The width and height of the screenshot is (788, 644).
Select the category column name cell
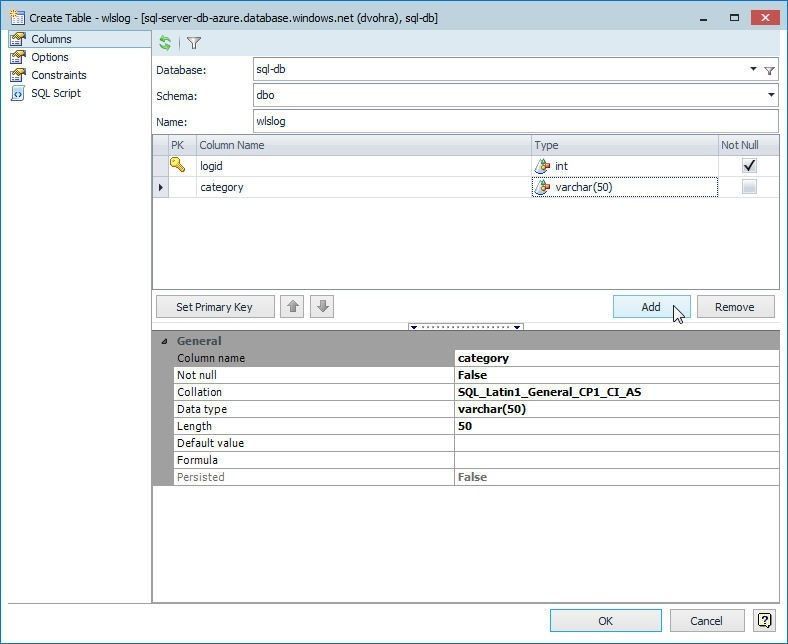[364, 187]
